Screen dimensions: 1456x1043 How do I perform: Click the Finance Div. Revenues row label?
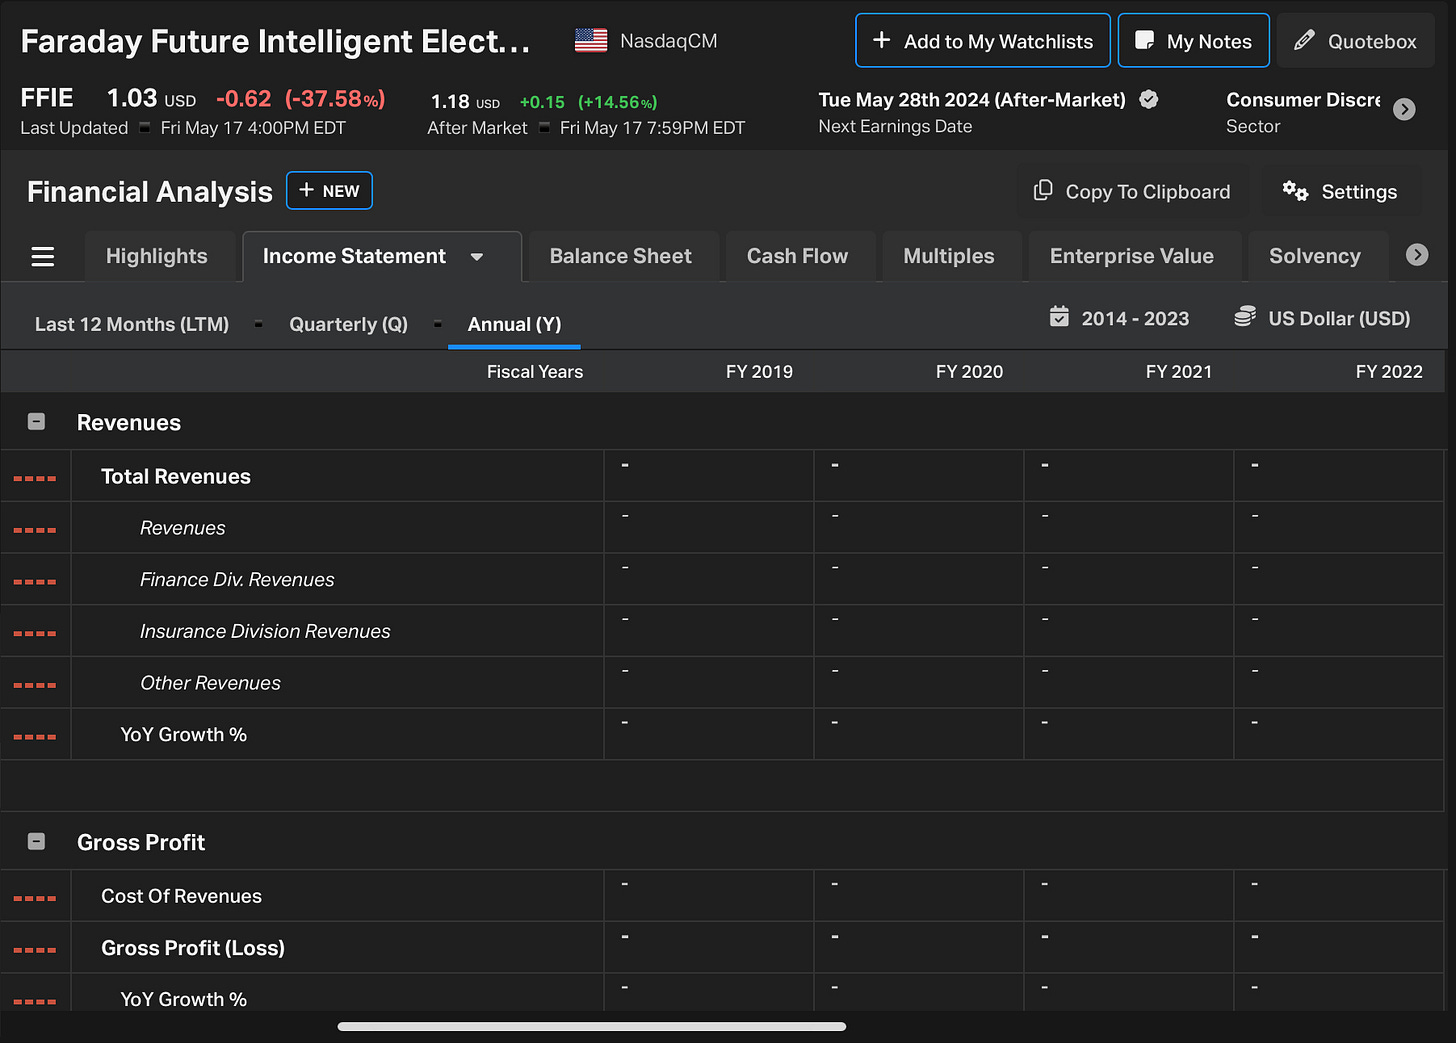click(x=237, y=580)
